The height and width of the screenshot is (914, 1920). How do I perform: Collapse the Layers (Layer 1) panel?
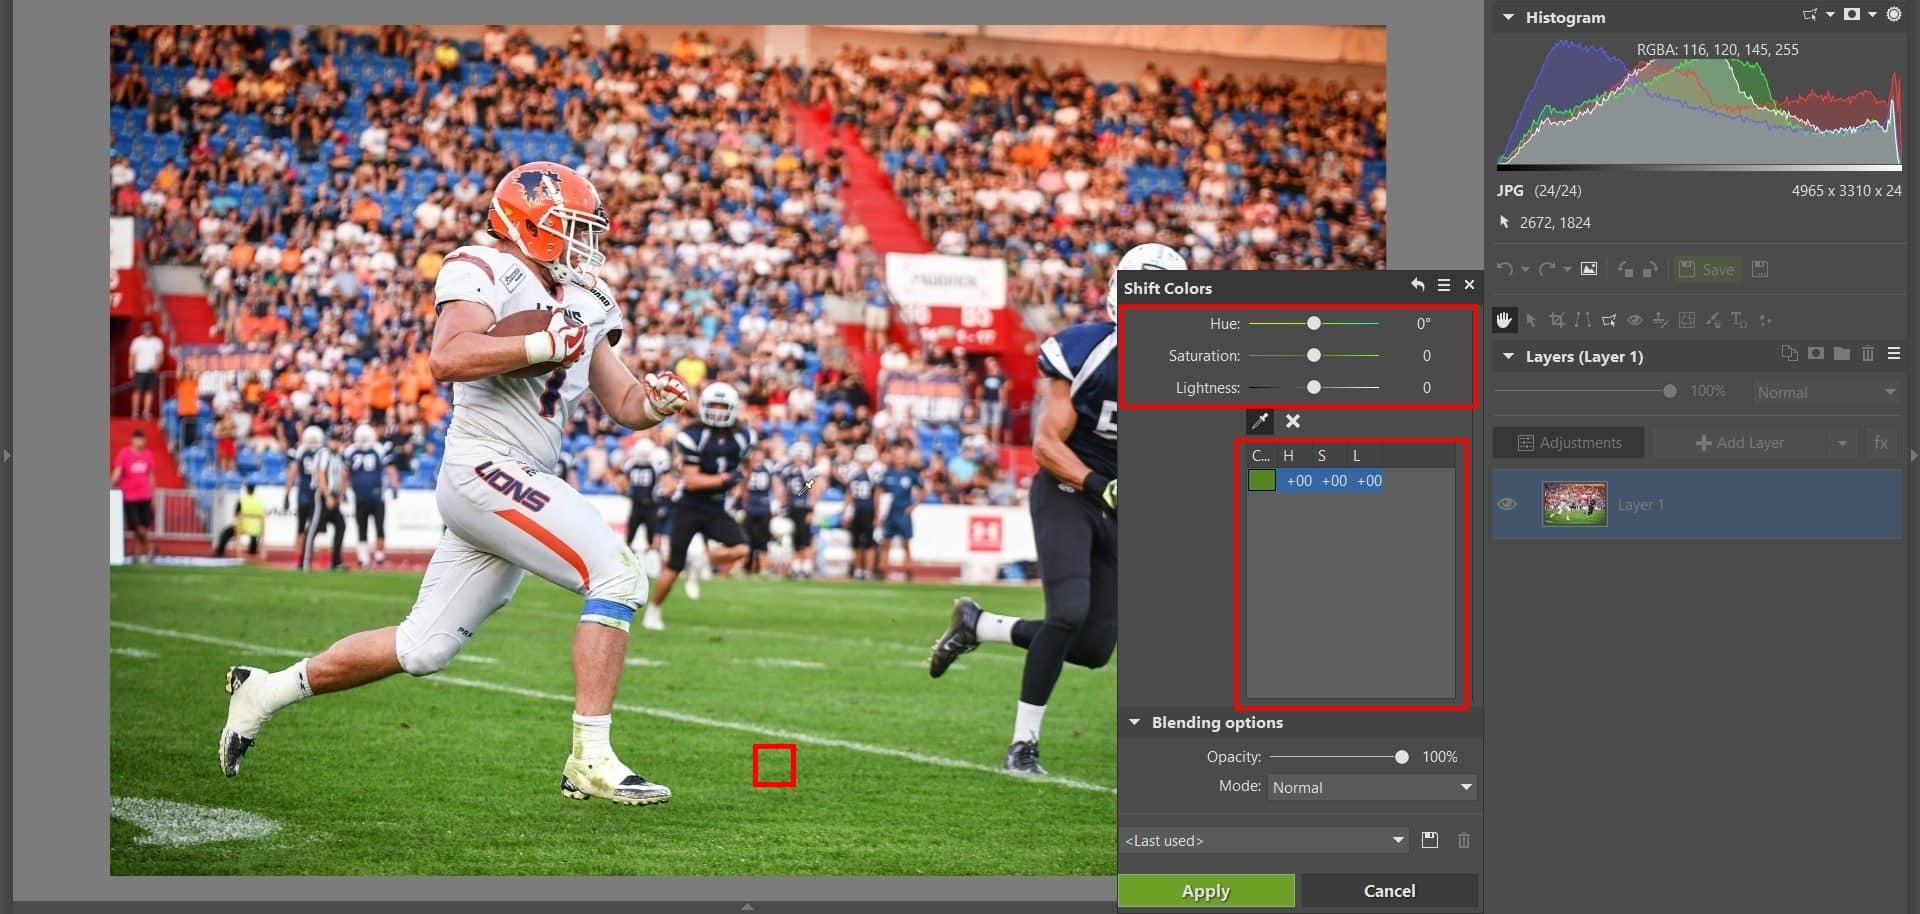coord(1508,356)
